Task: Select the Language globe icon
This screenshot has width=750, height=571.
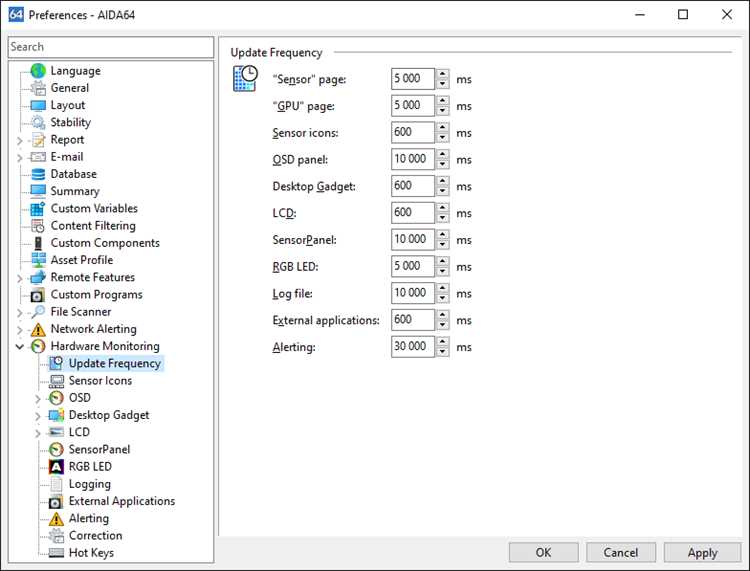Action: (x=38, y=71)
